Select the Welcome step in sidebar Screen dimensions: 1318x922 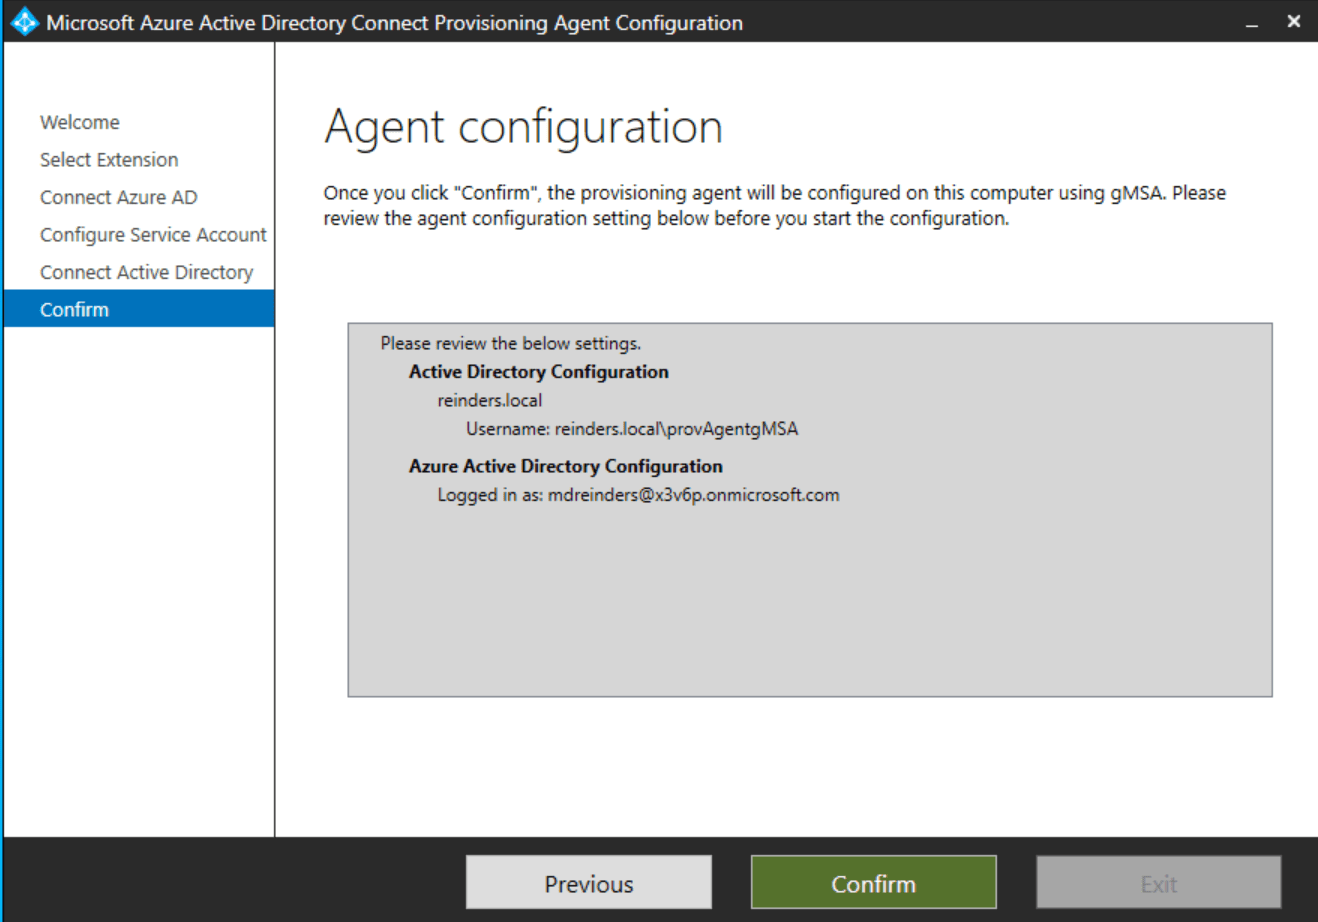[79, 121]
